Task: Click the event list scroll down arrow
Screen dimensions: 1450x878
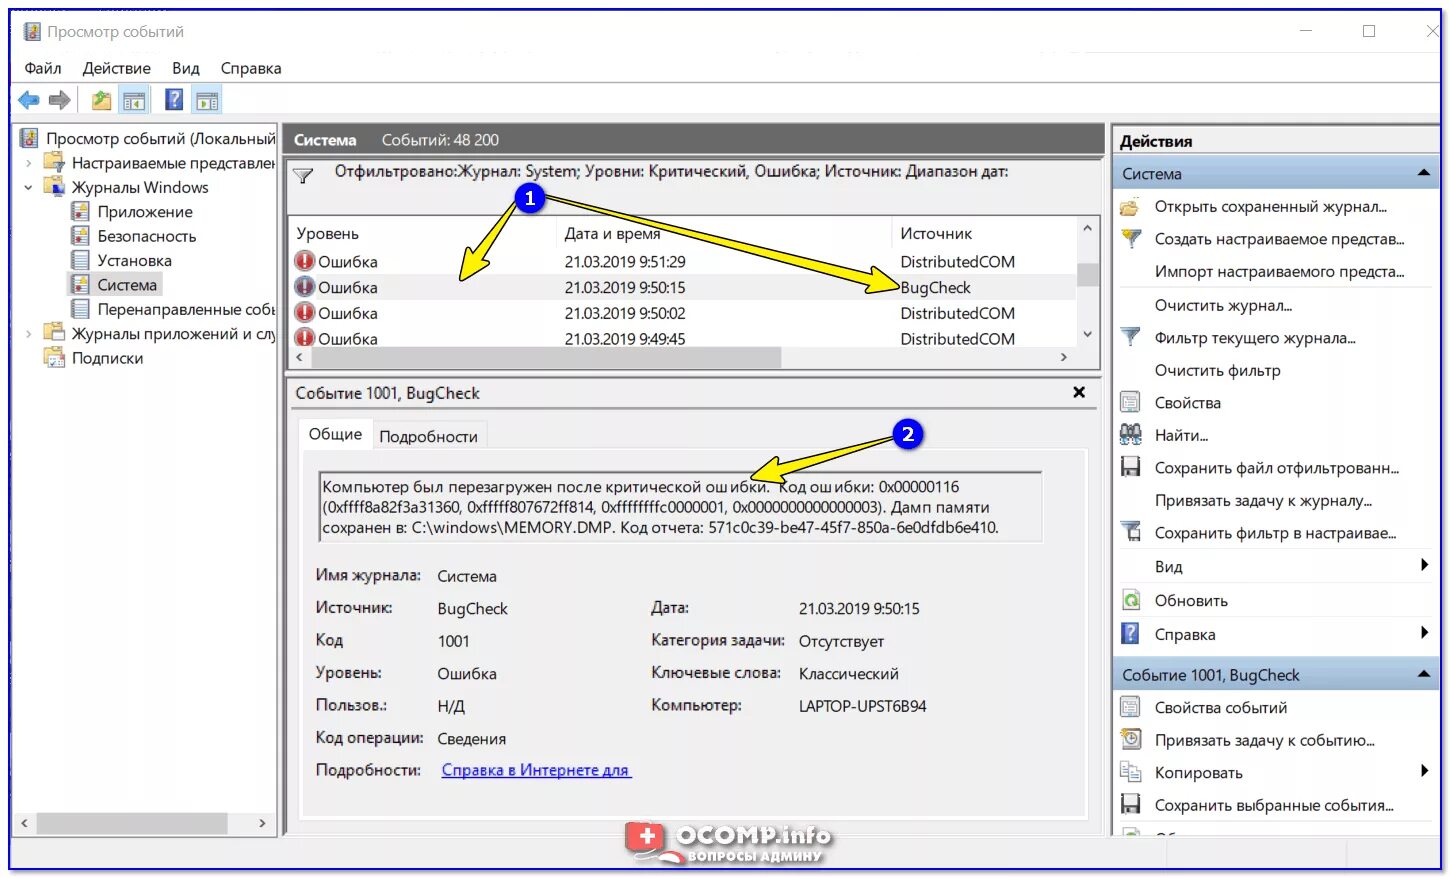Action: click(1088, 334)
